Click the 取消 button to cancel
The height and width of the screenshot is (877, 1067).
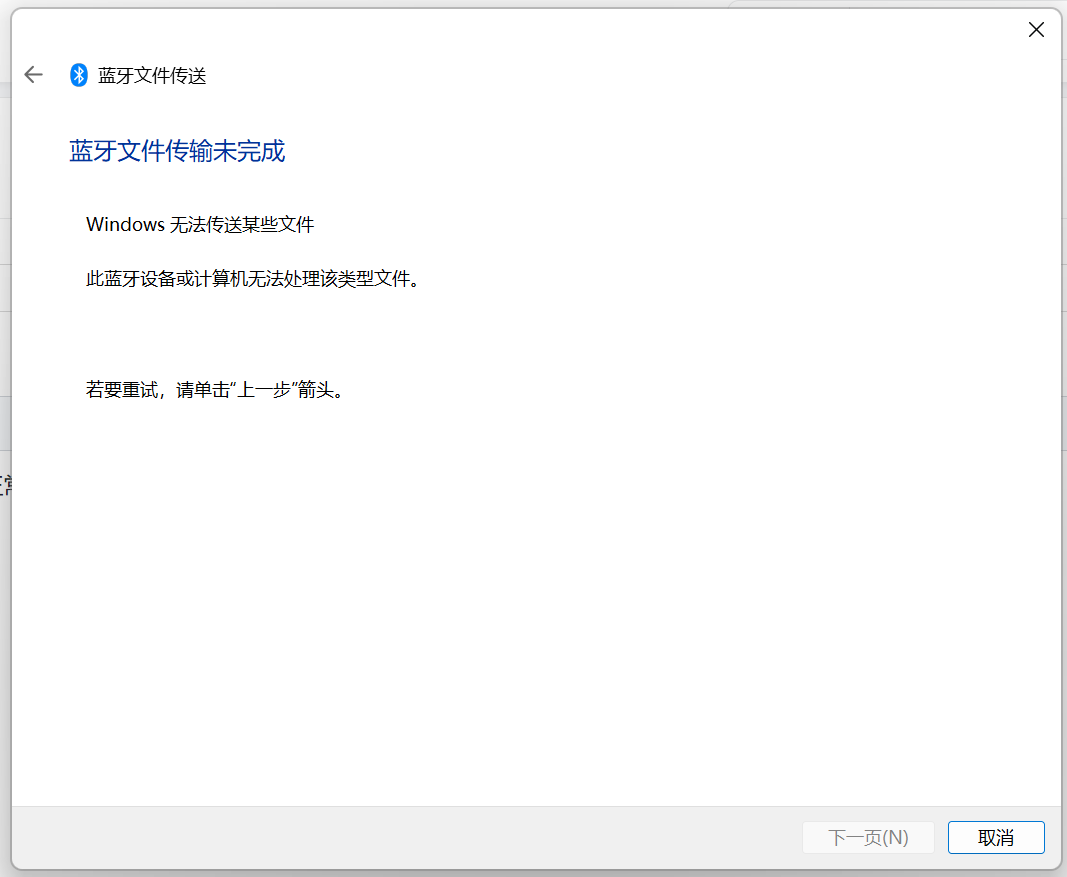click(995, 837)
